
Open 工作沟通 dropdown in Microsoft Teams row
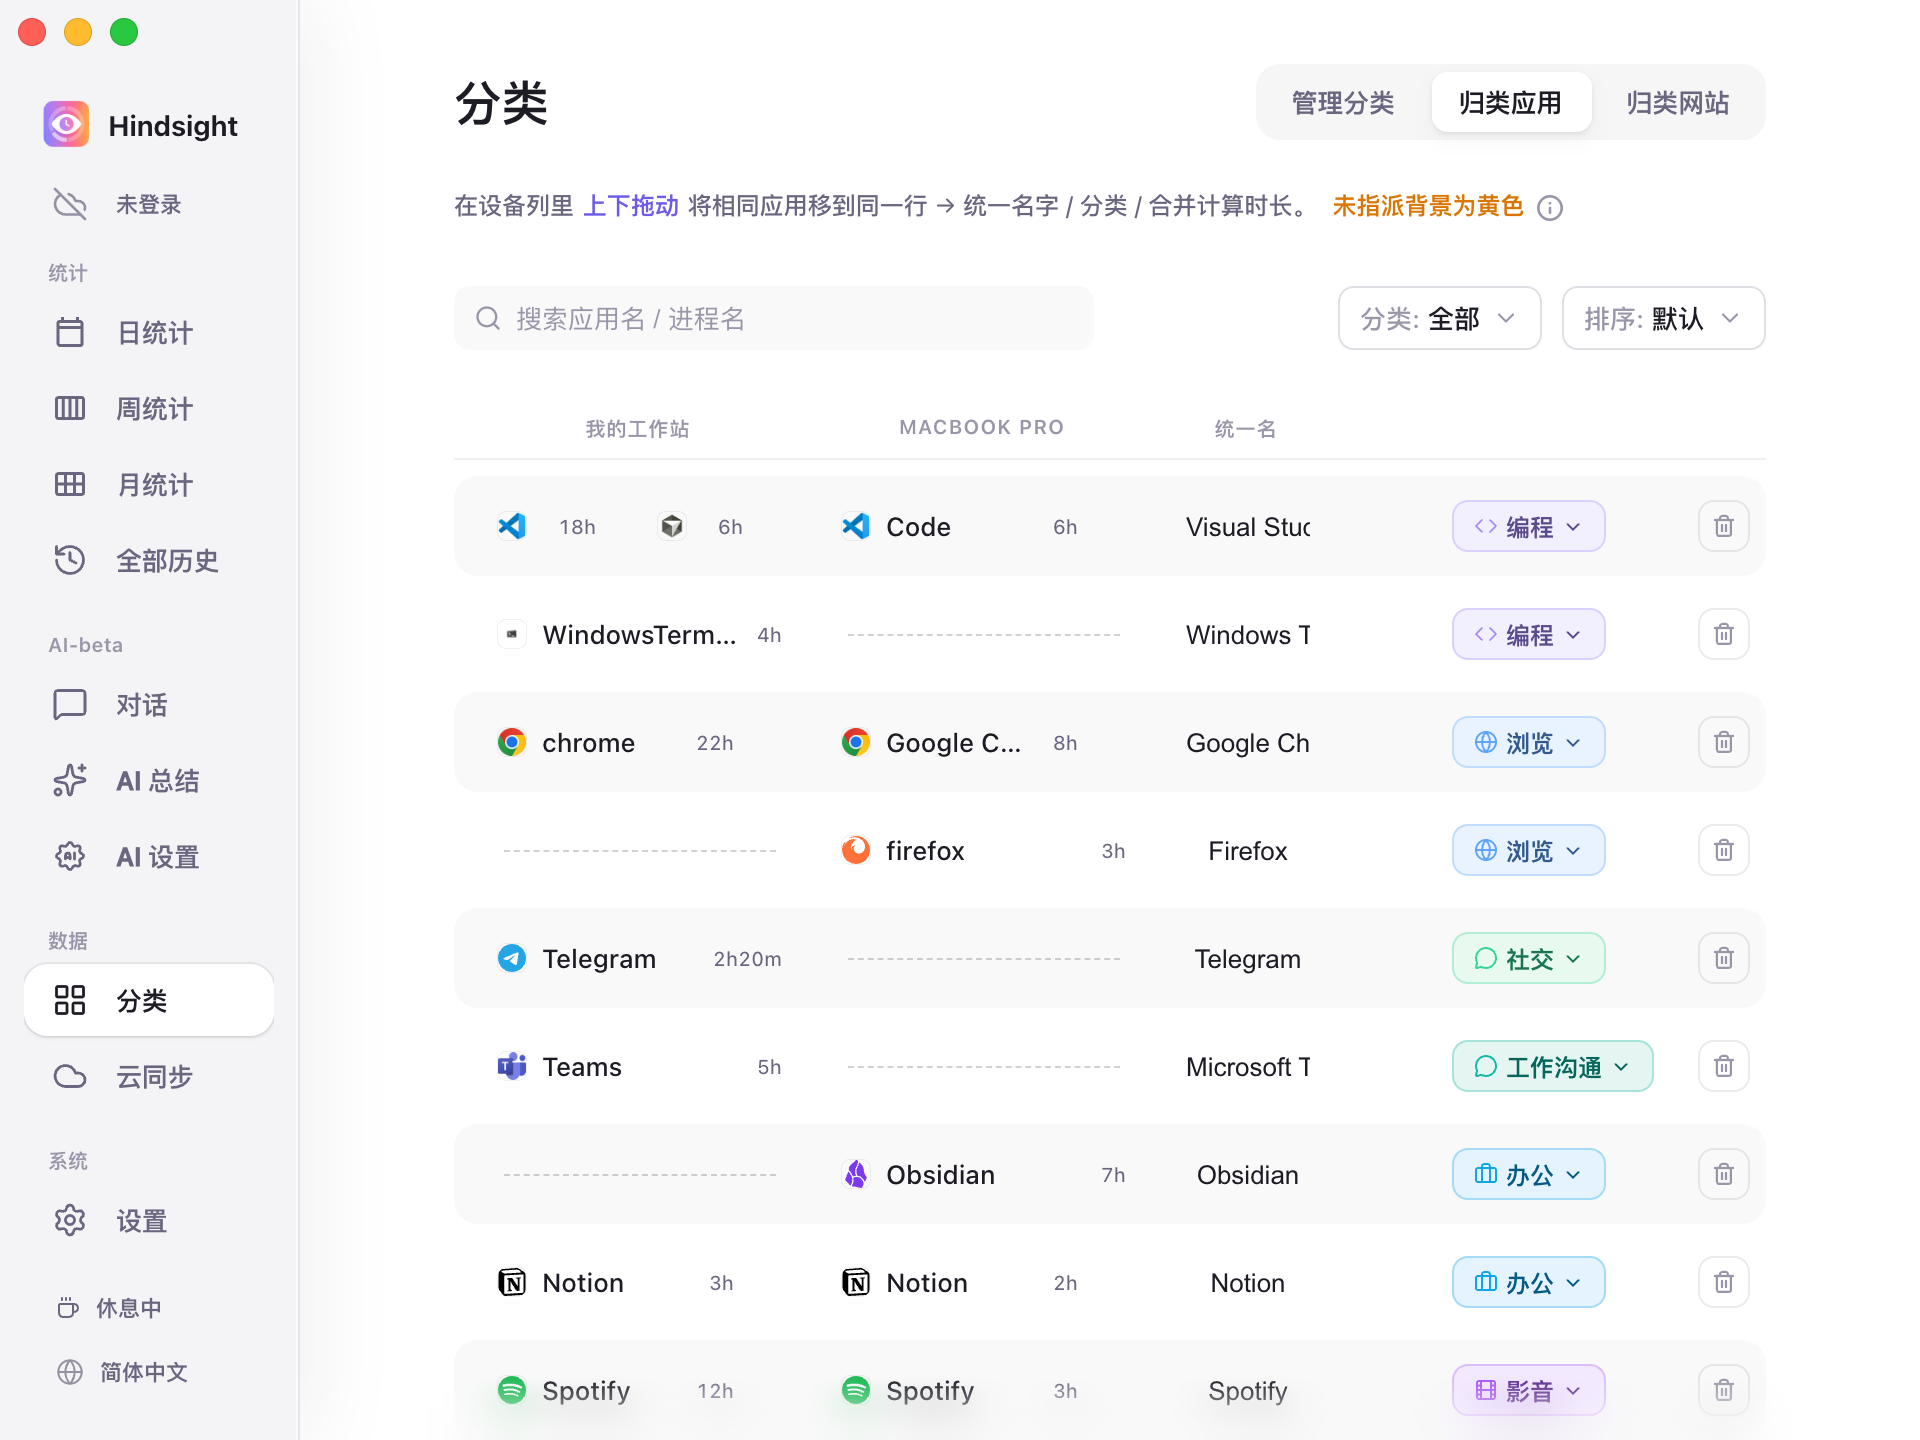tap(1552, 1067)
